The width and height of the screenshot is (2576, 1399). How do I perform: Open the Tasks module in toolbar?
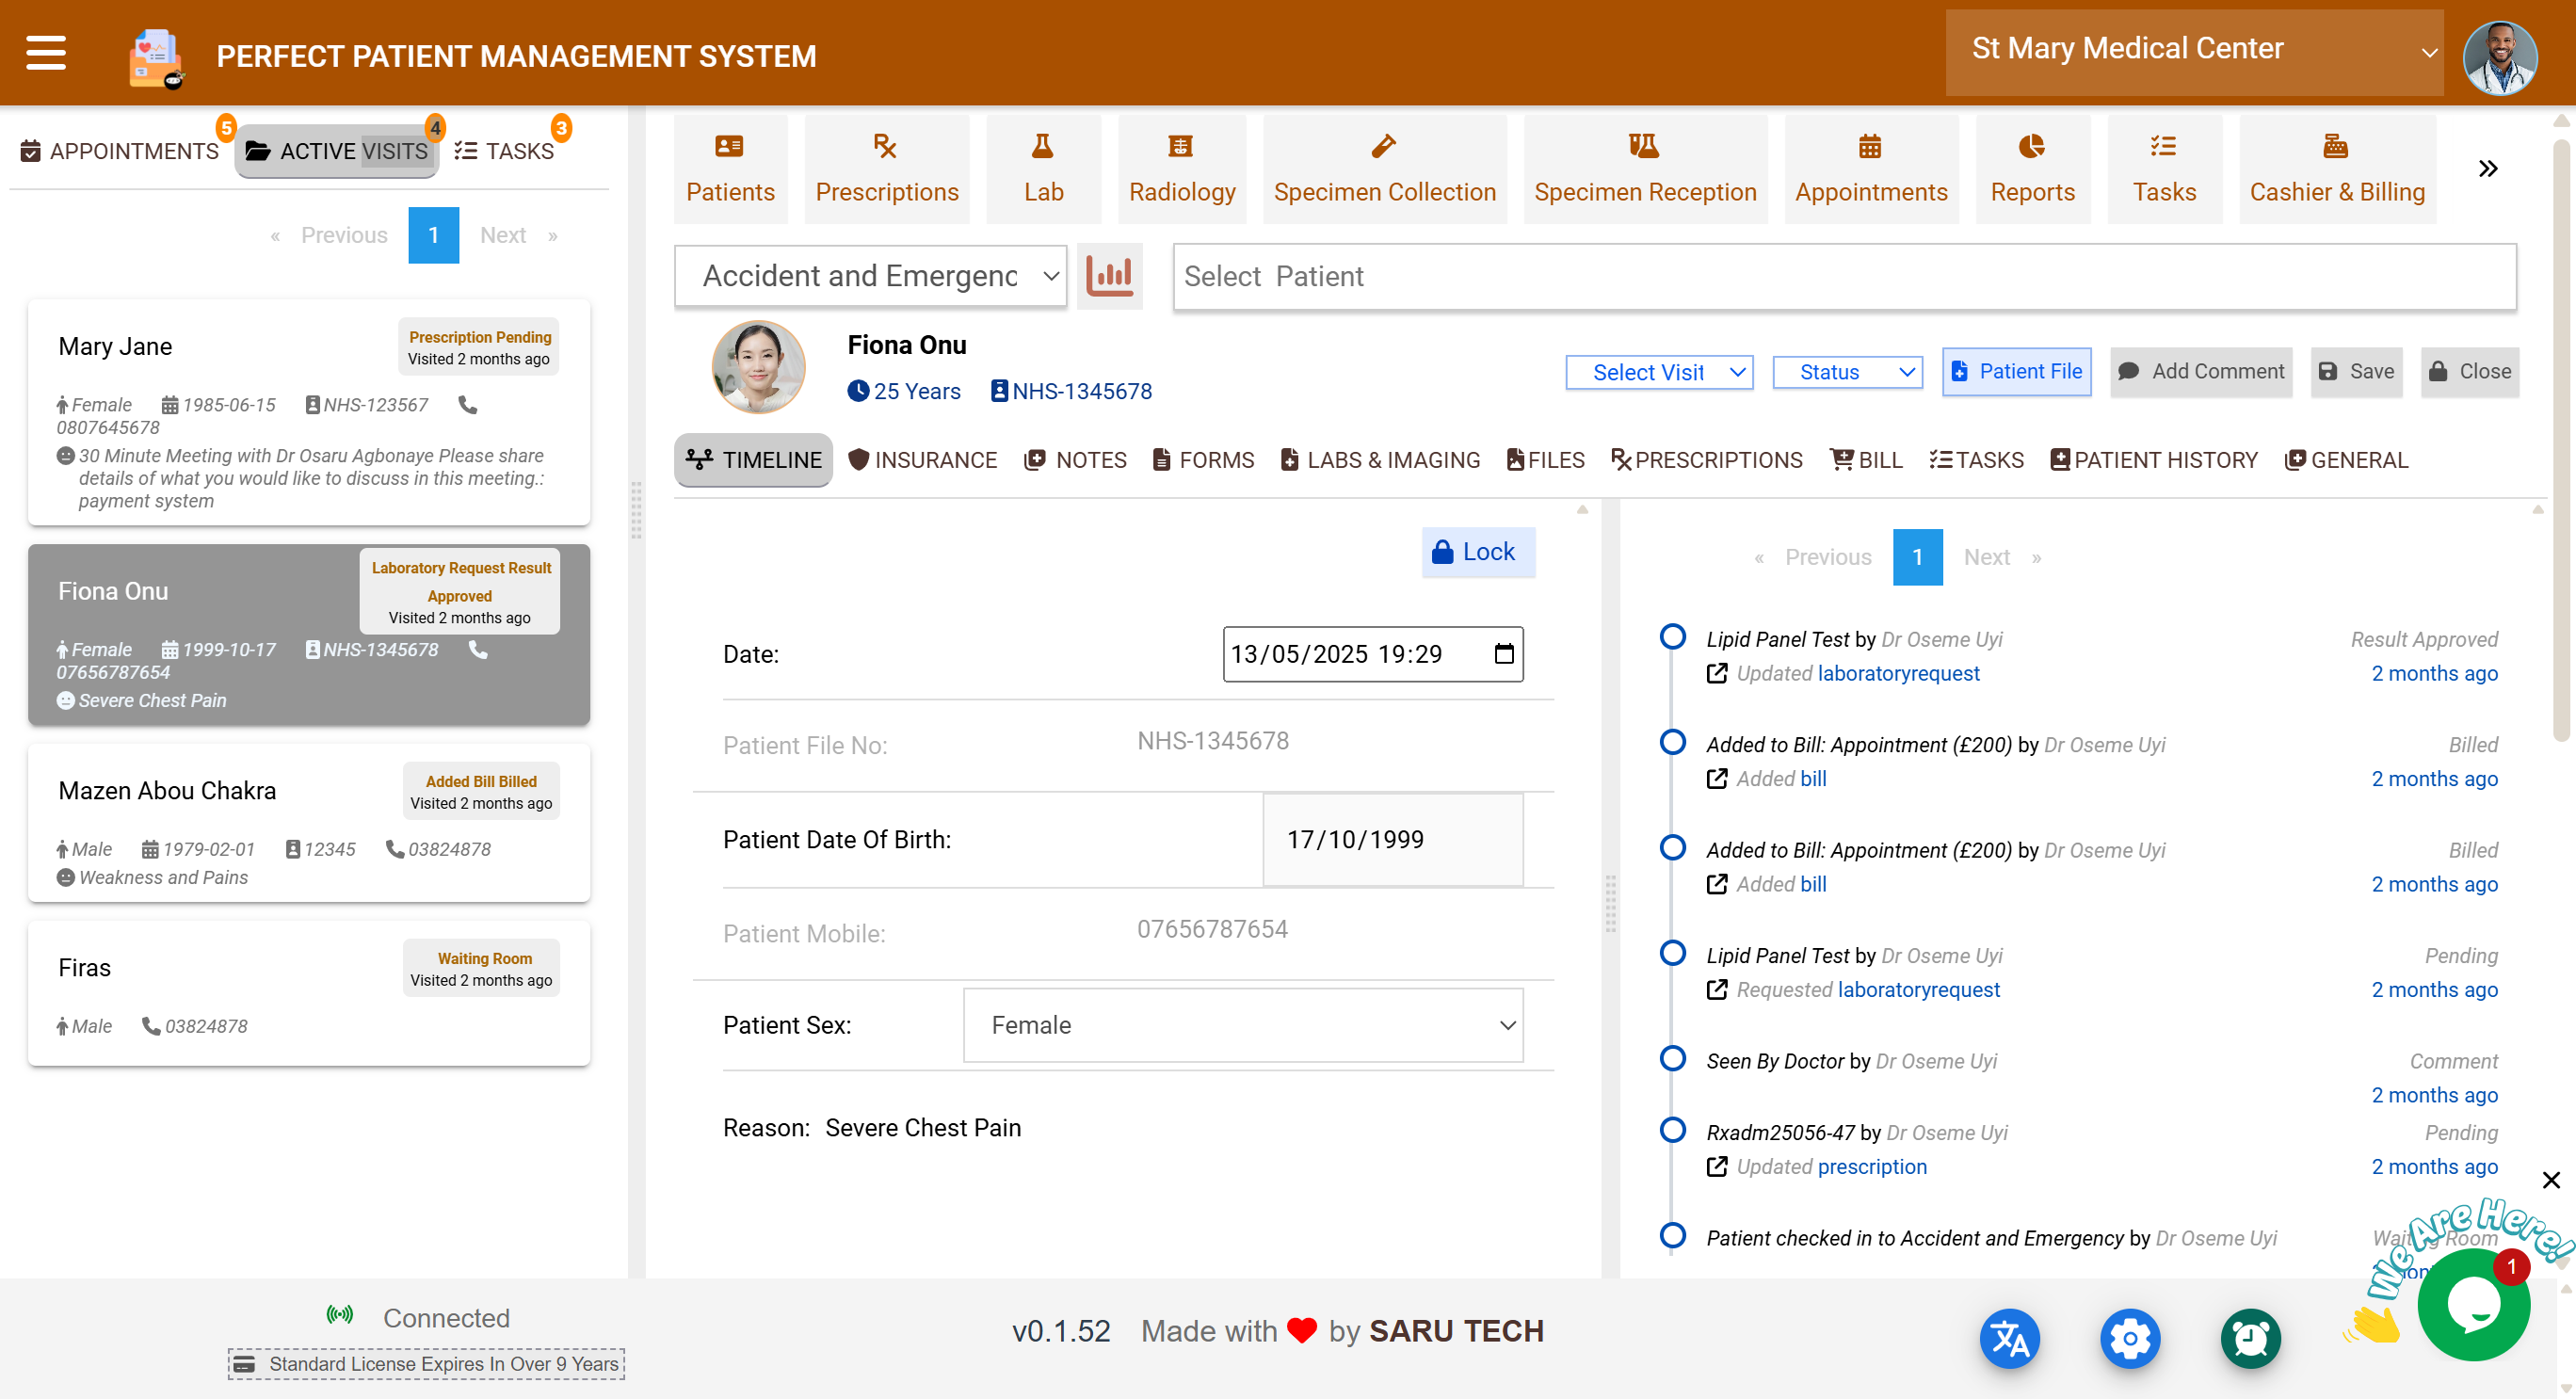[2164, 168]
